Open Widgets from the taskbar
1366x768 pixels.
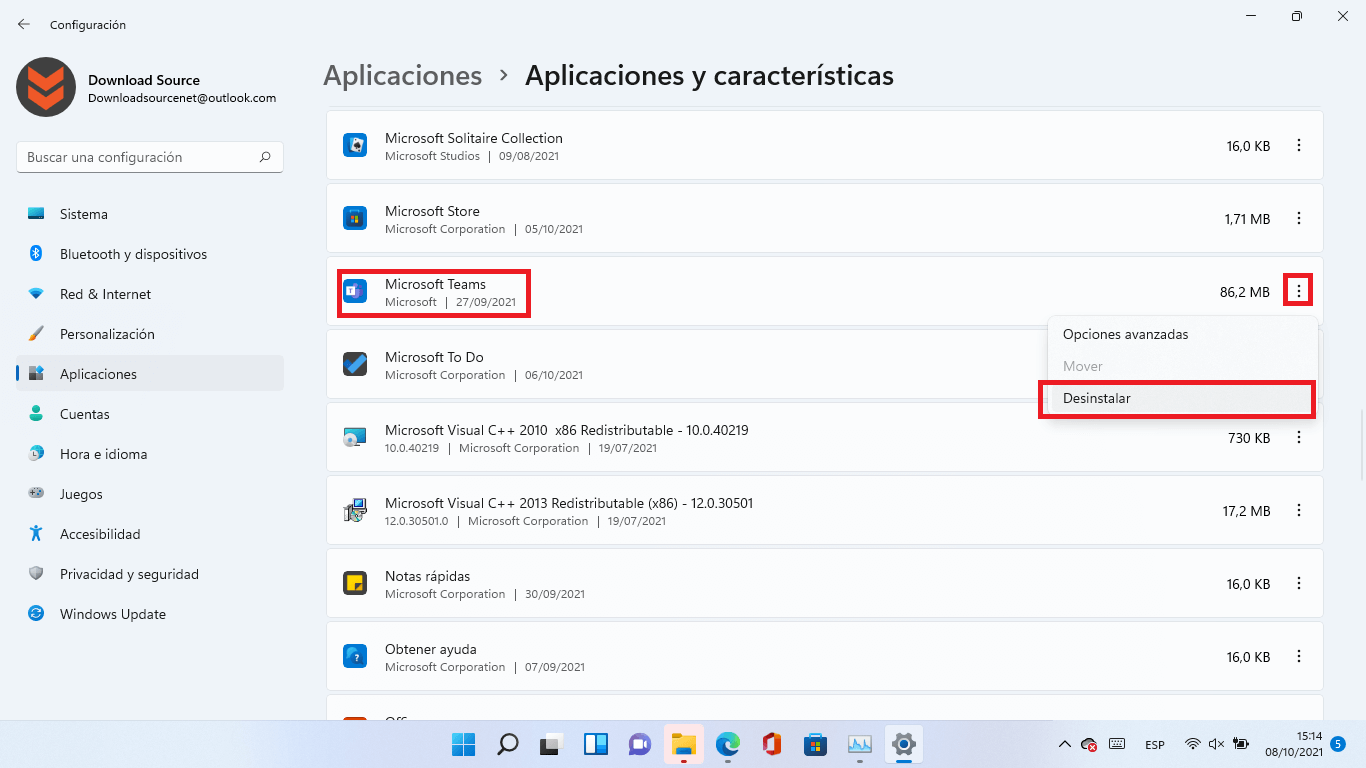596,744
